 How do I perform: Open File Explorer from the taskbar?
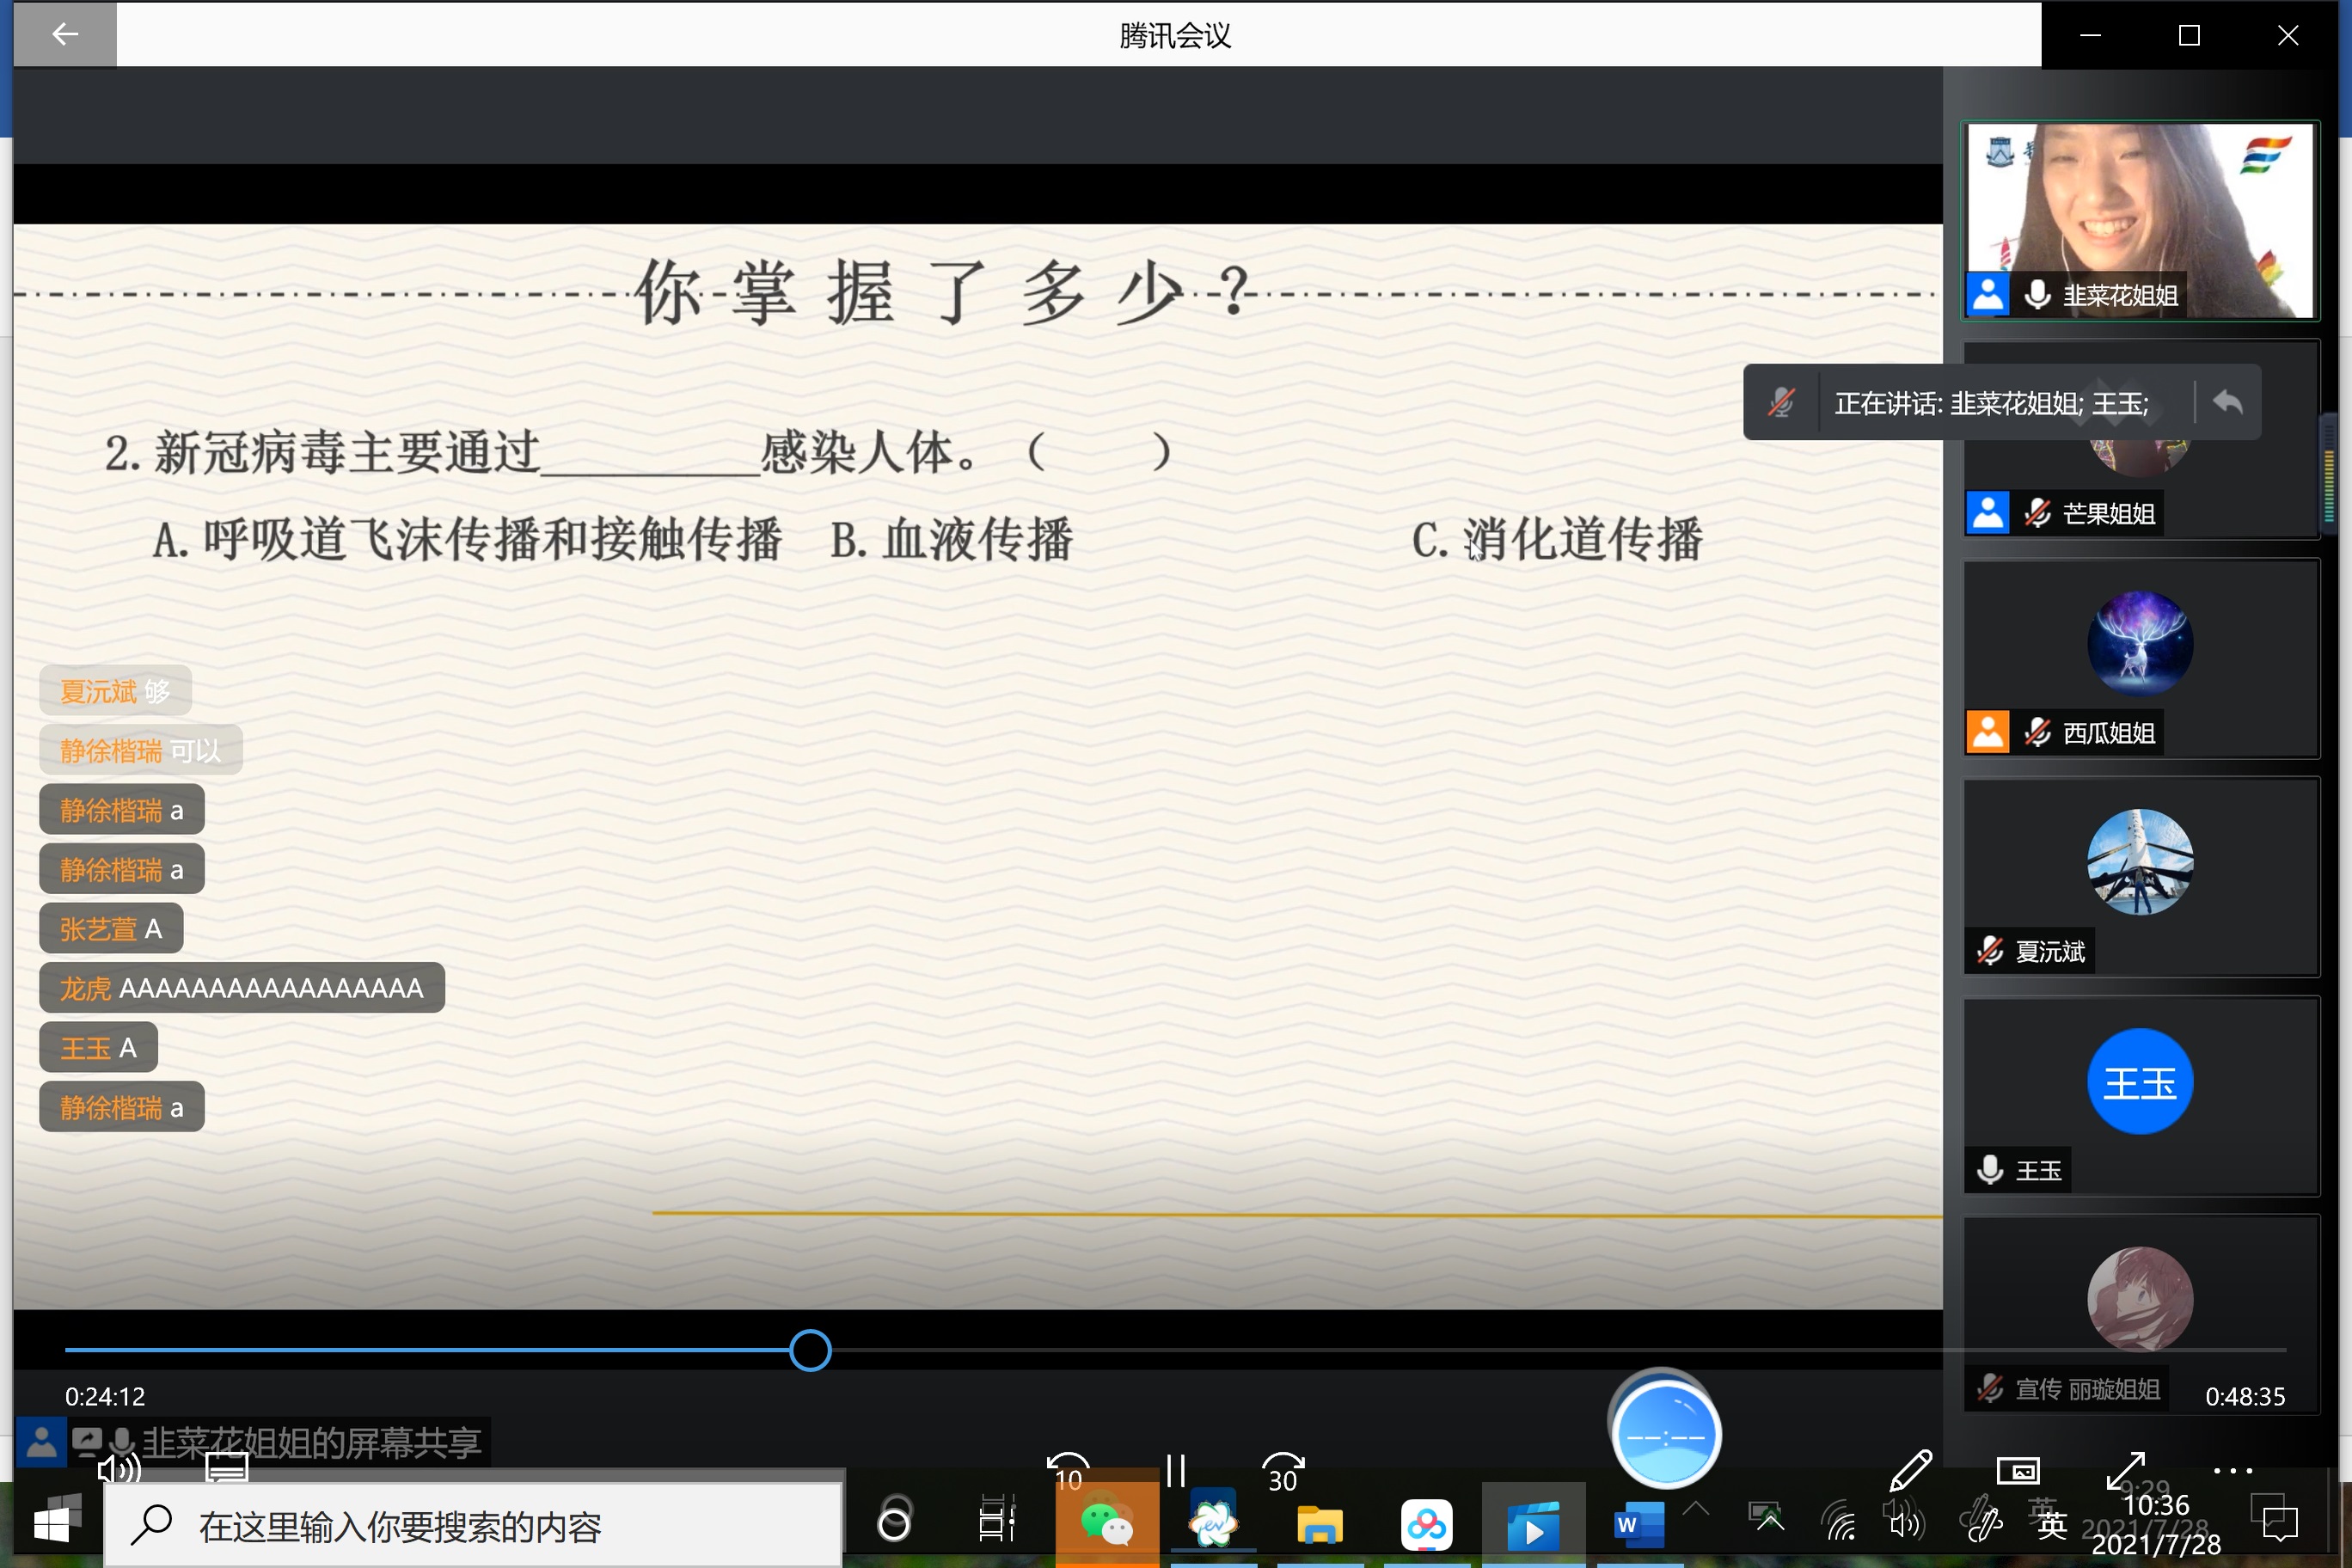click(x=1320, y=1525)
